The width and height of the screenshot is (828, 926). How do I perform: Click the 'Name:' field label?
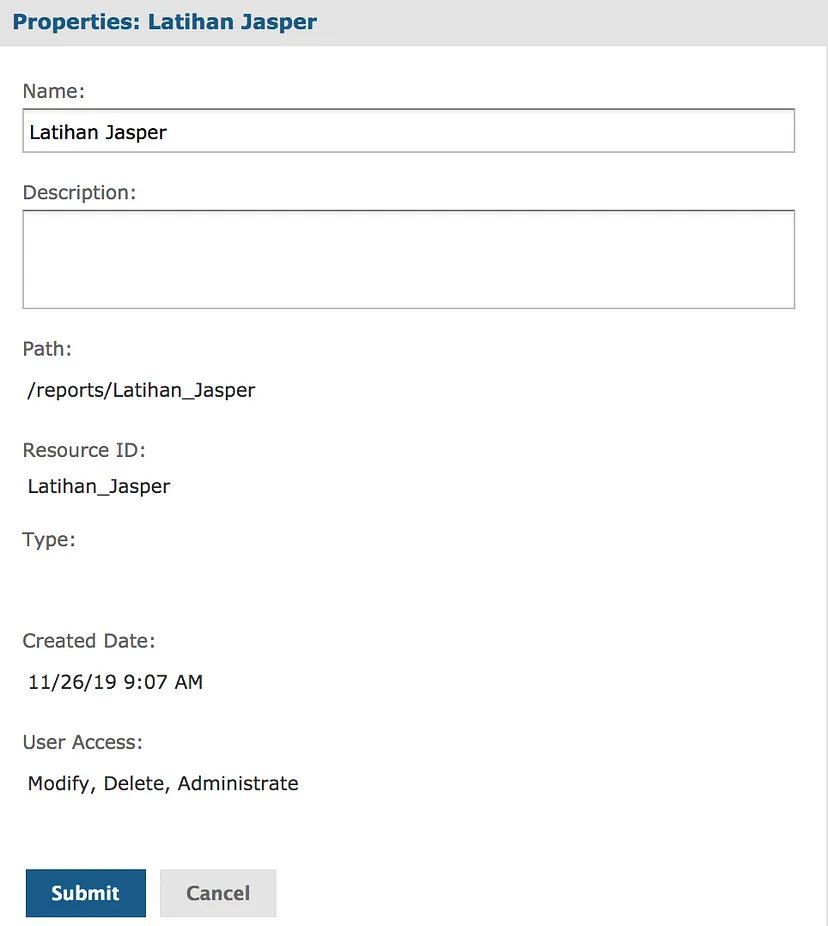click(54, 91)
